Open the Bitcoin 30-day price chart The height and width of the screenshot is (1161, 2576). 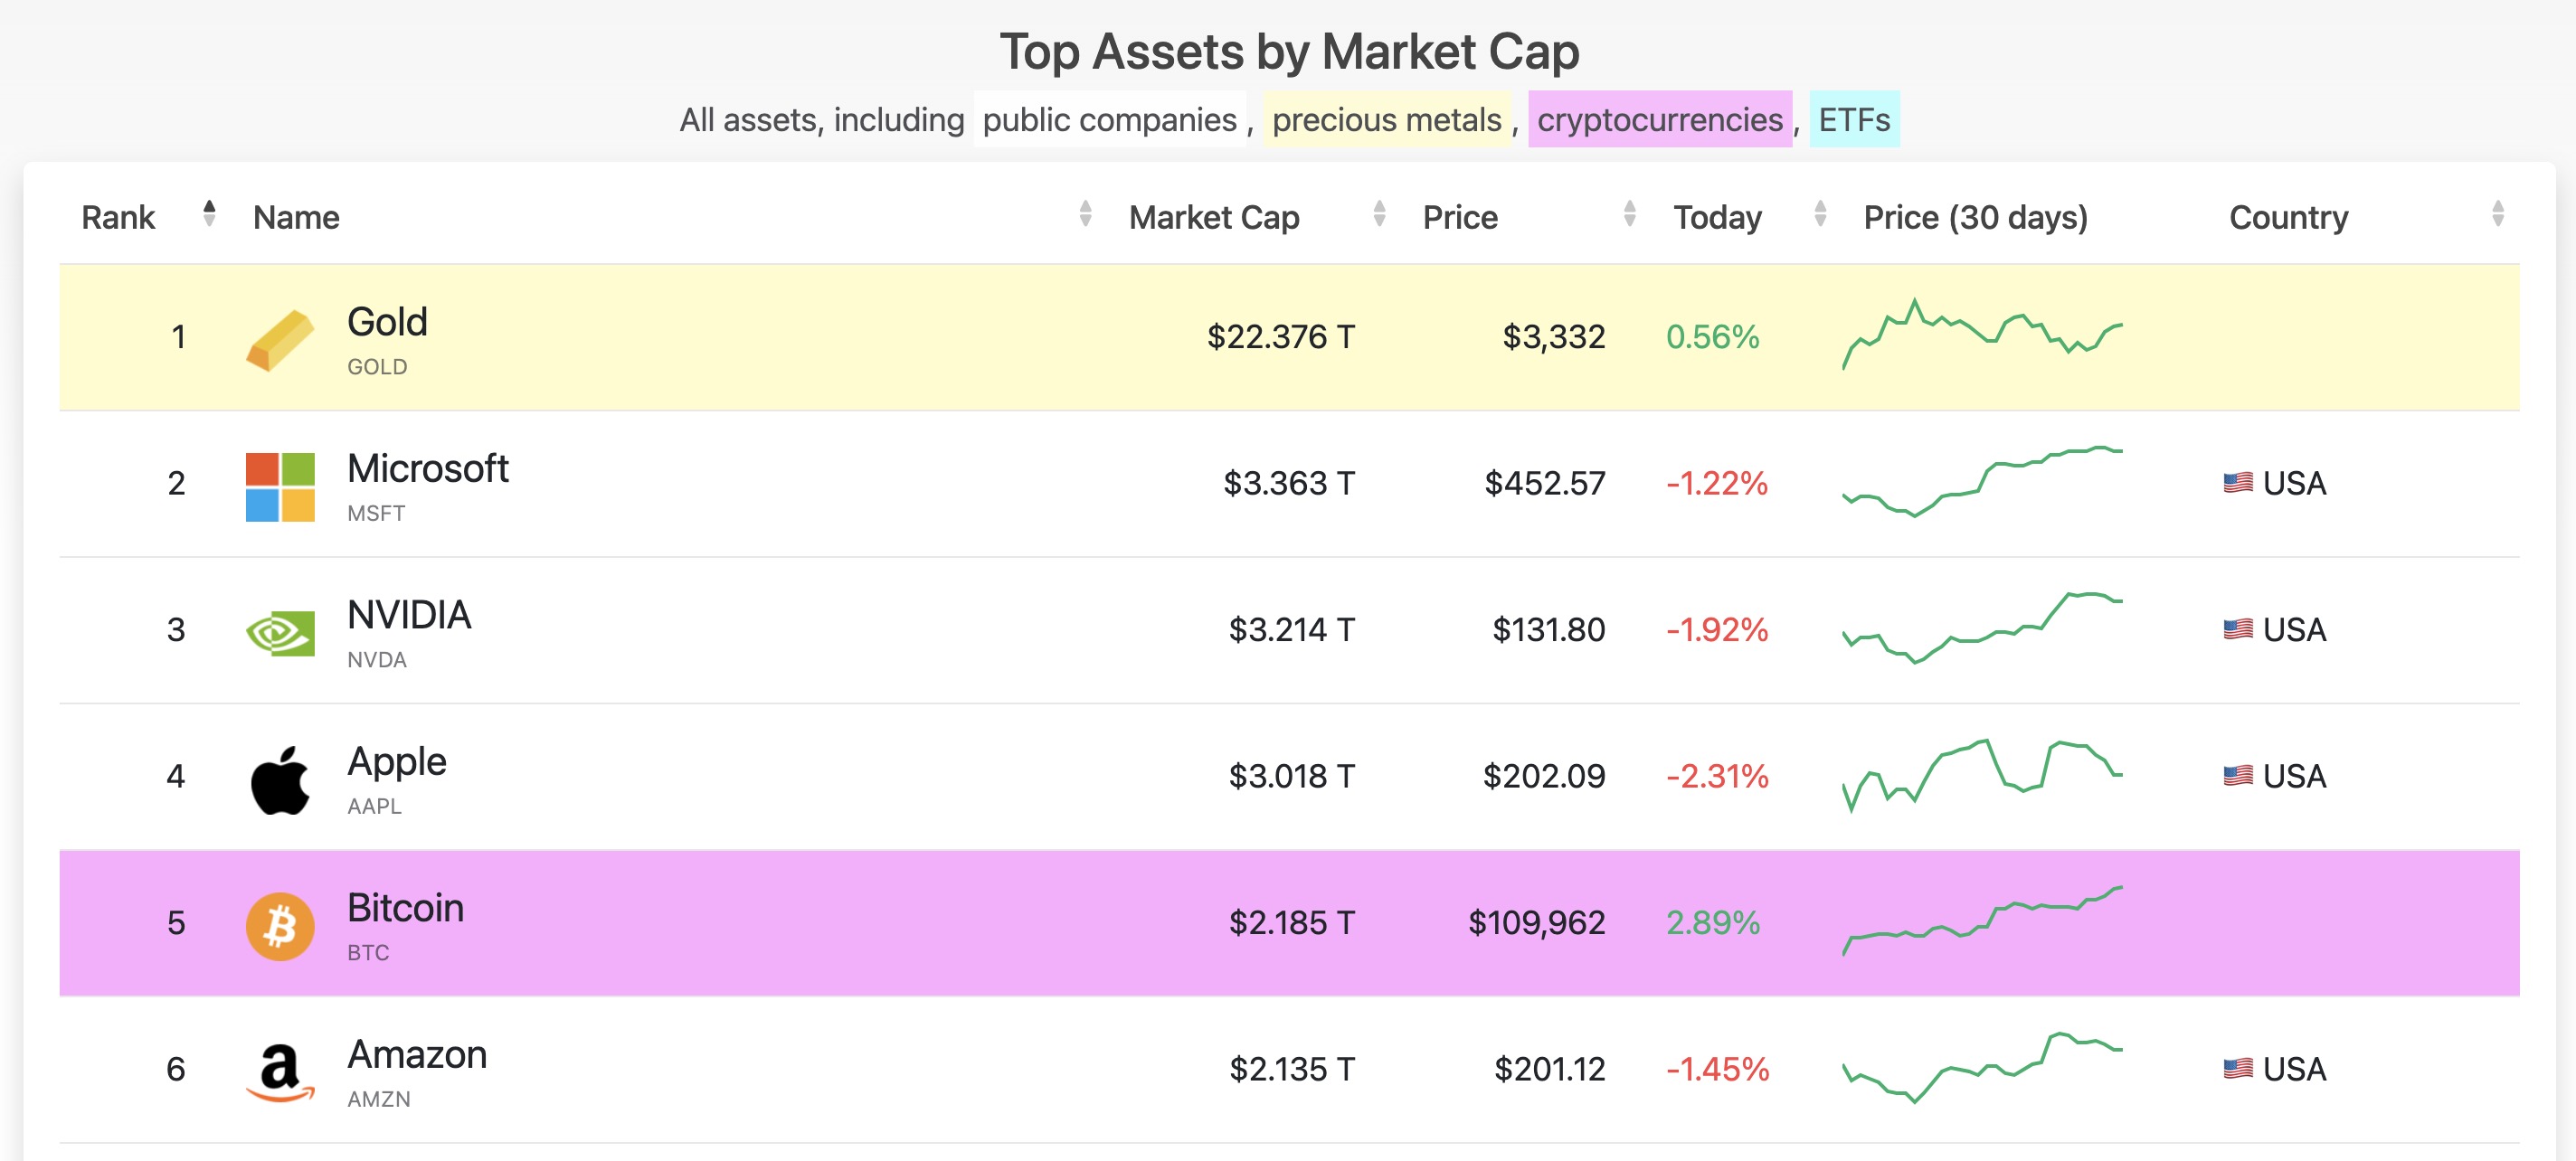tap(1981, 921)
